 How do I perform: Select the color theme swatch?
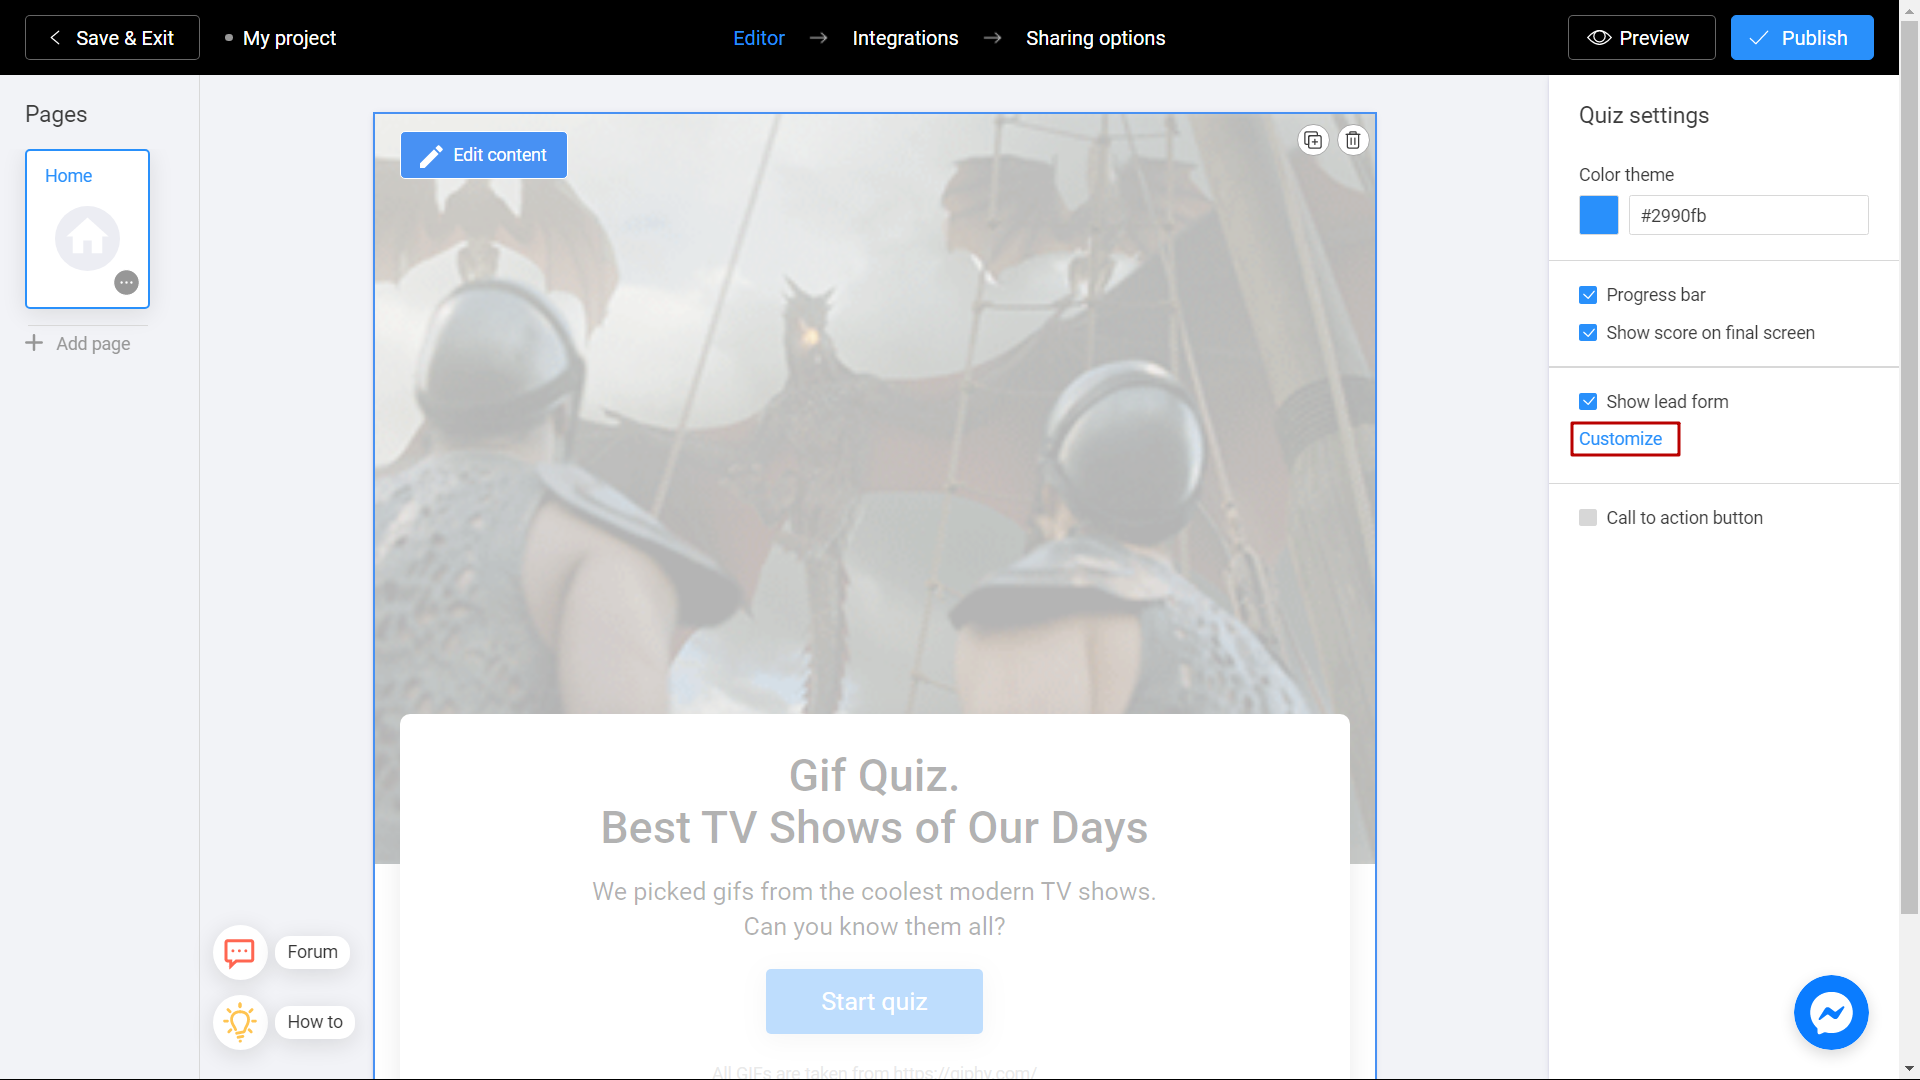1598,215
